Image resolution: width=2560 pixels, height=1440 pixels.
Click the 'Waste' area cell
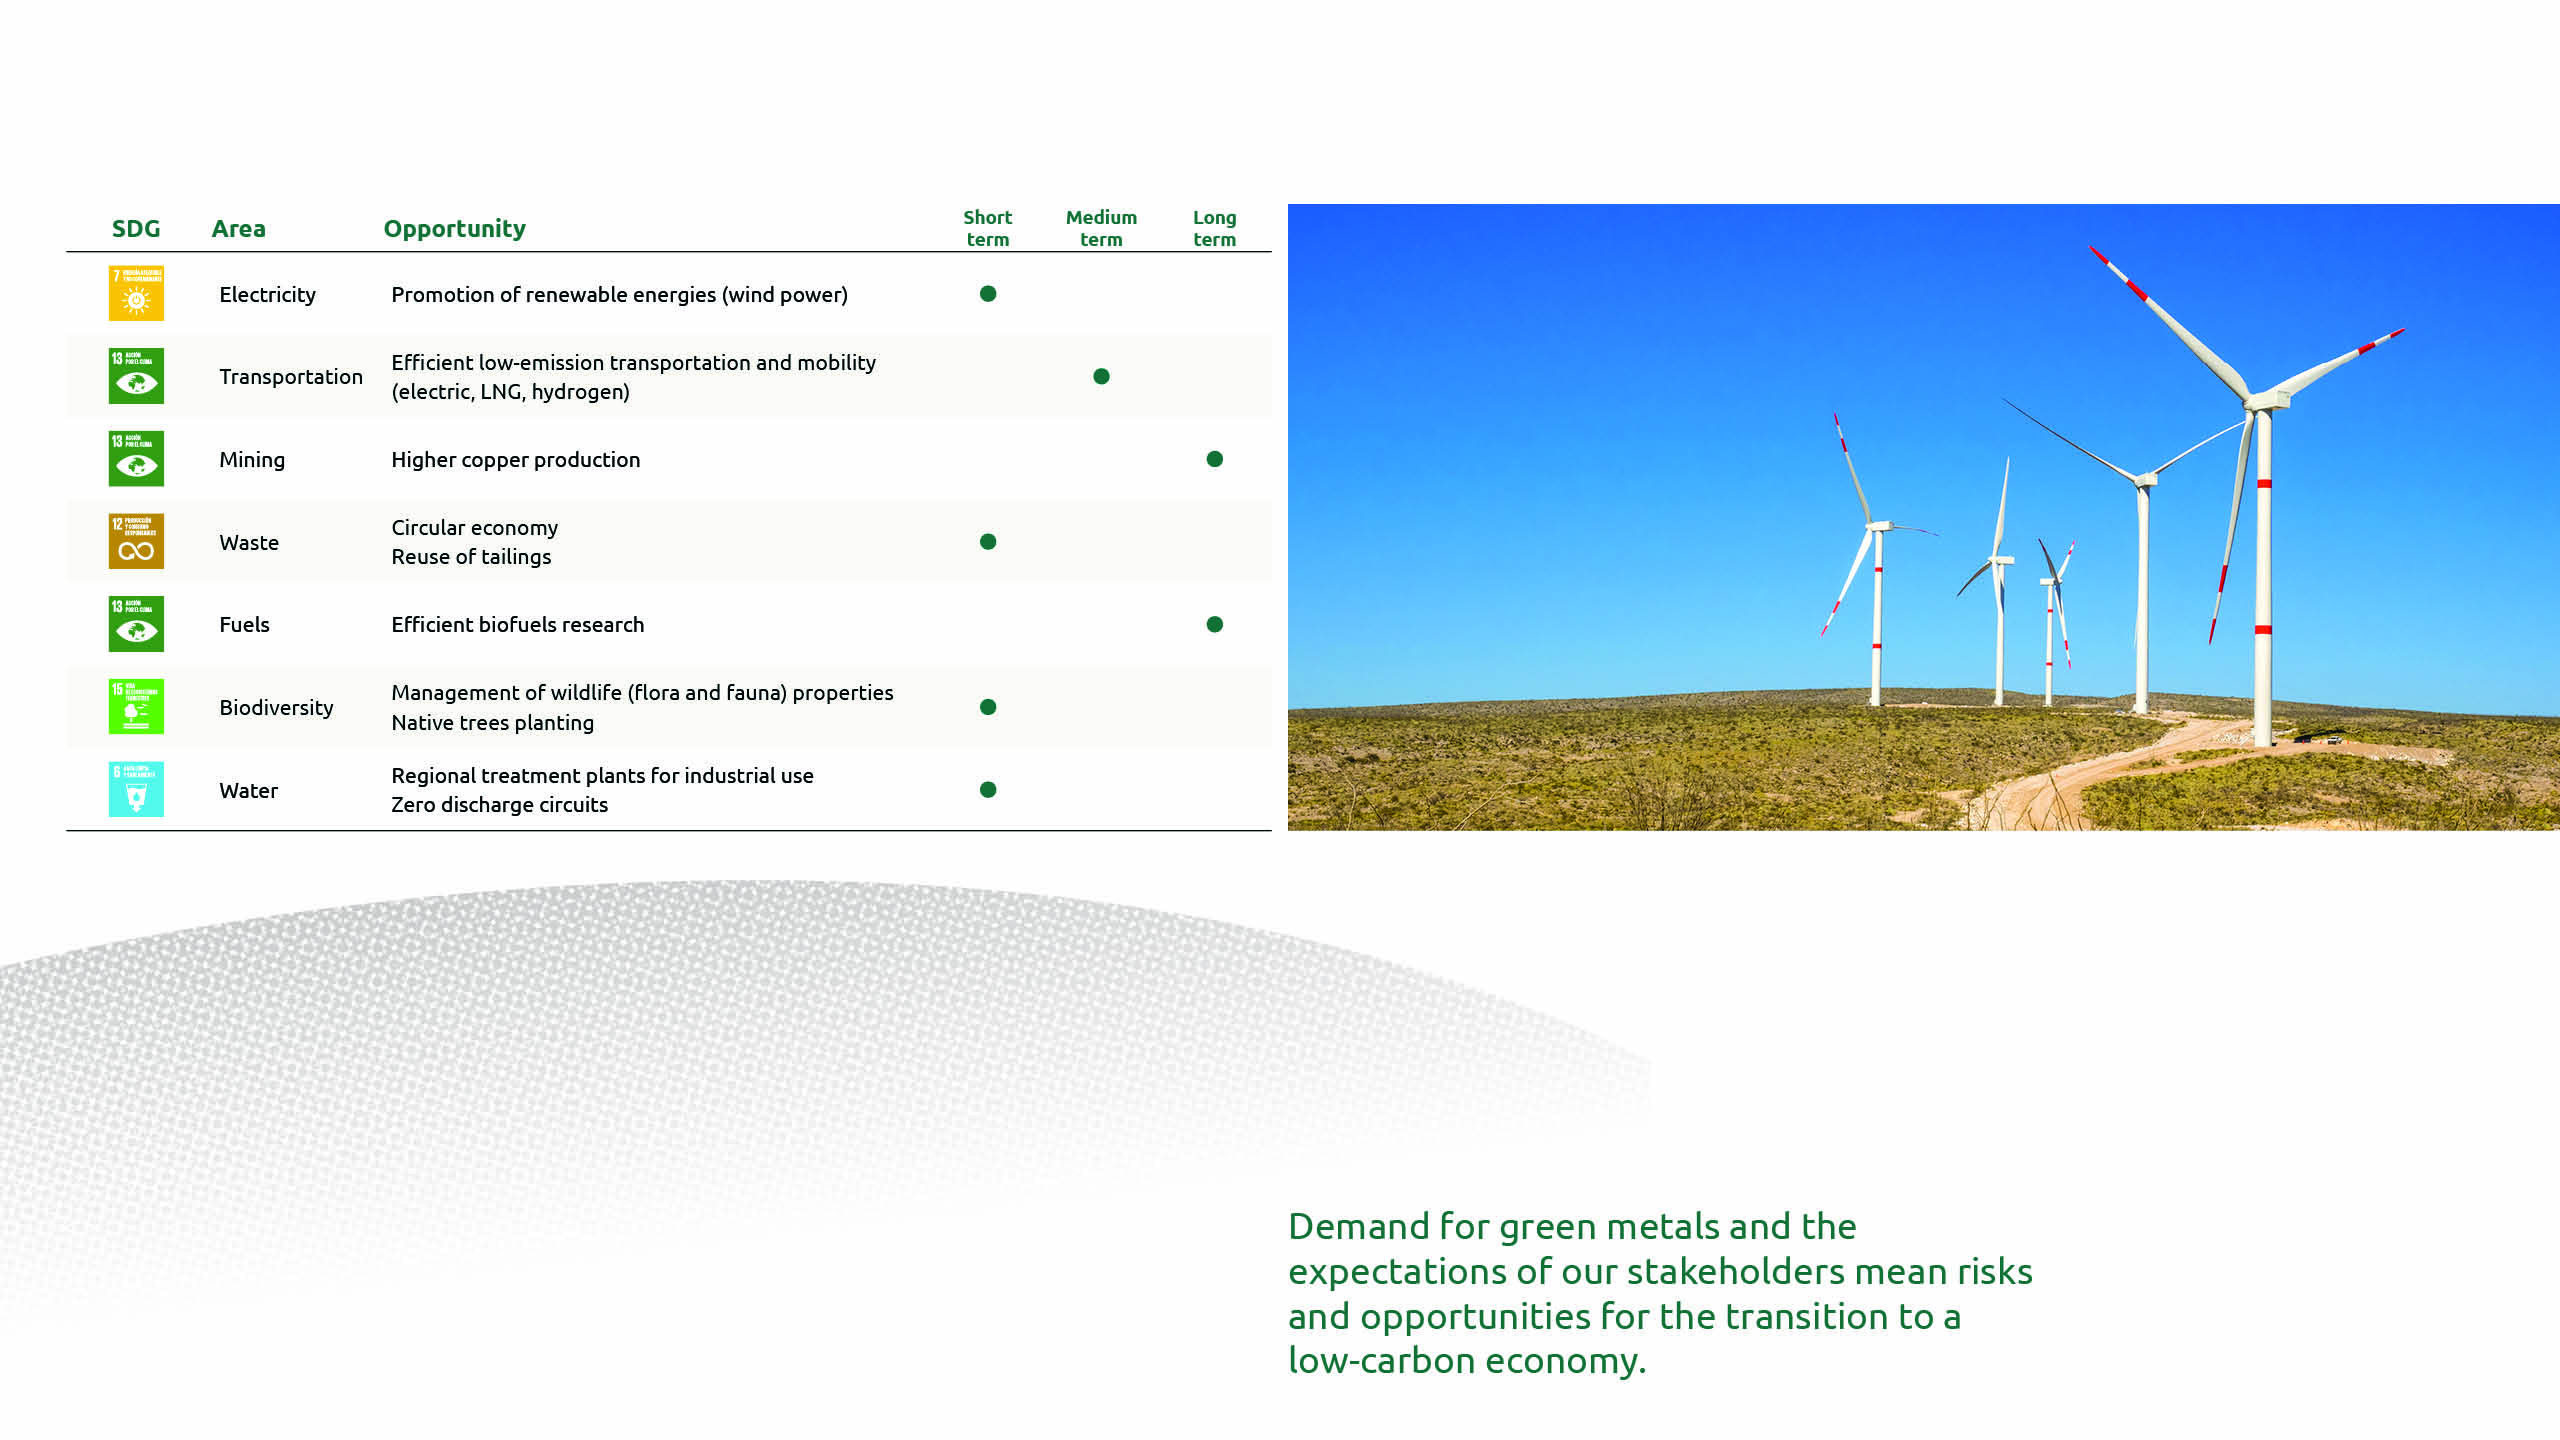(x=249, y=543)
